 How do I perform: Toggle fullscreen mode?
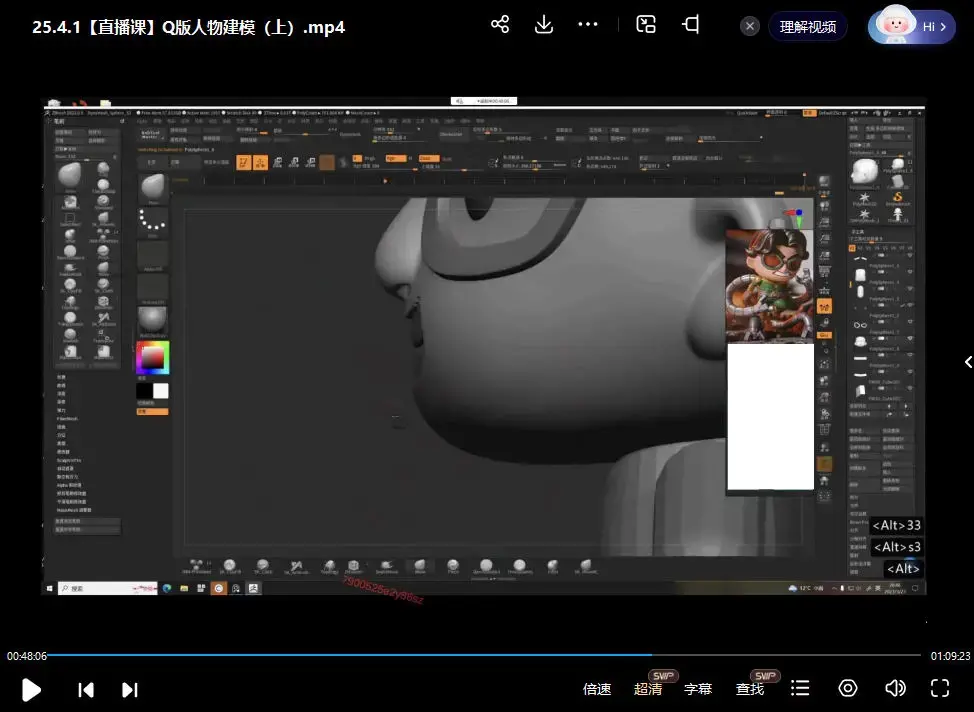pos(940,688)
